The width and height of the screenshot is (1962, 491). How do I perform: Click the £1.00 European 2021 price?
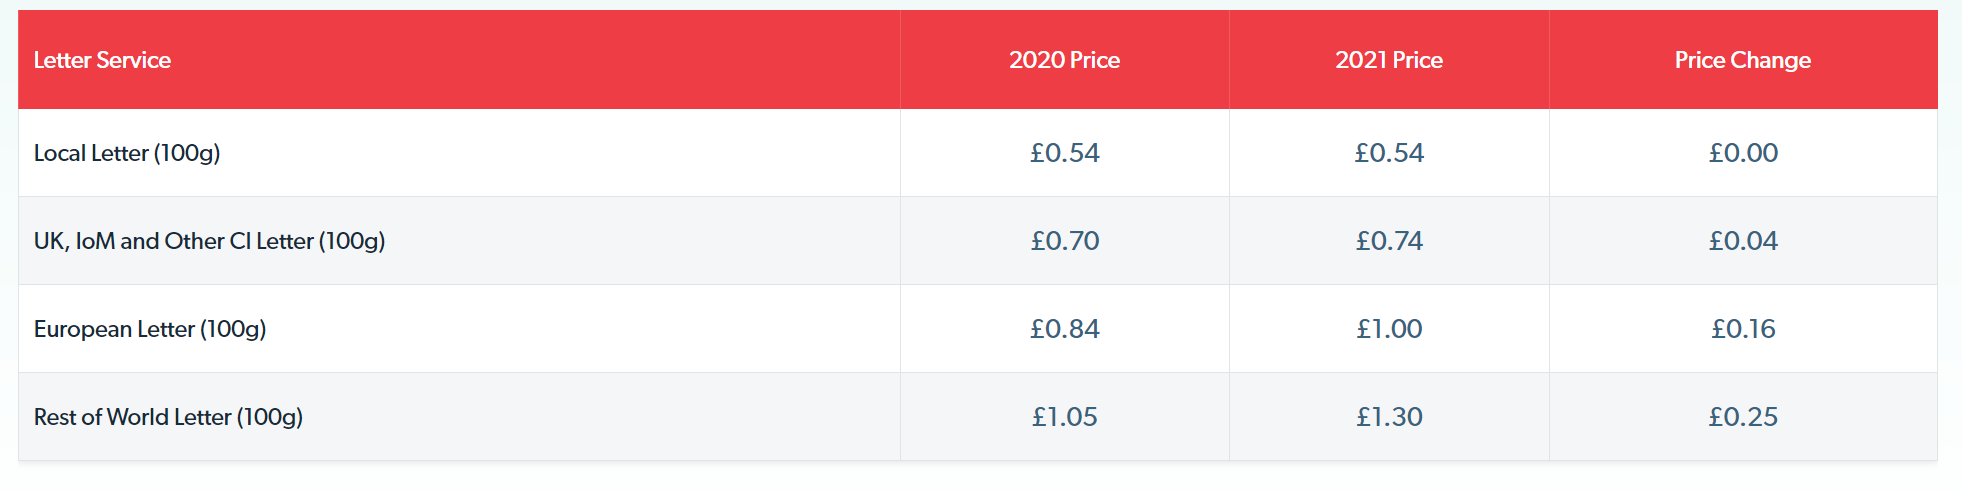(x=1389, y=329)
